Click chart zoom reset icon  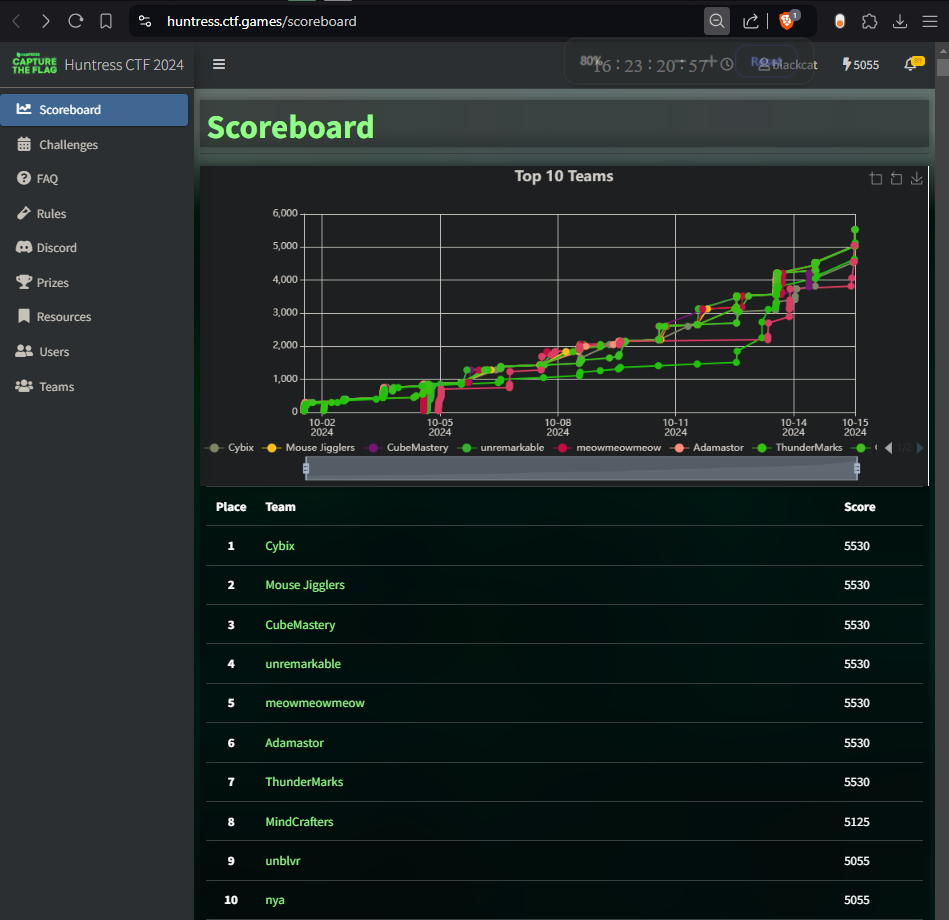896,179
